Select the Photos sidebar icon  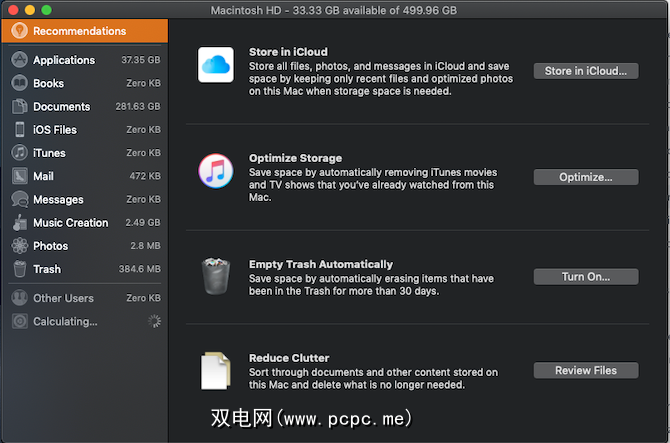point(19,246)
